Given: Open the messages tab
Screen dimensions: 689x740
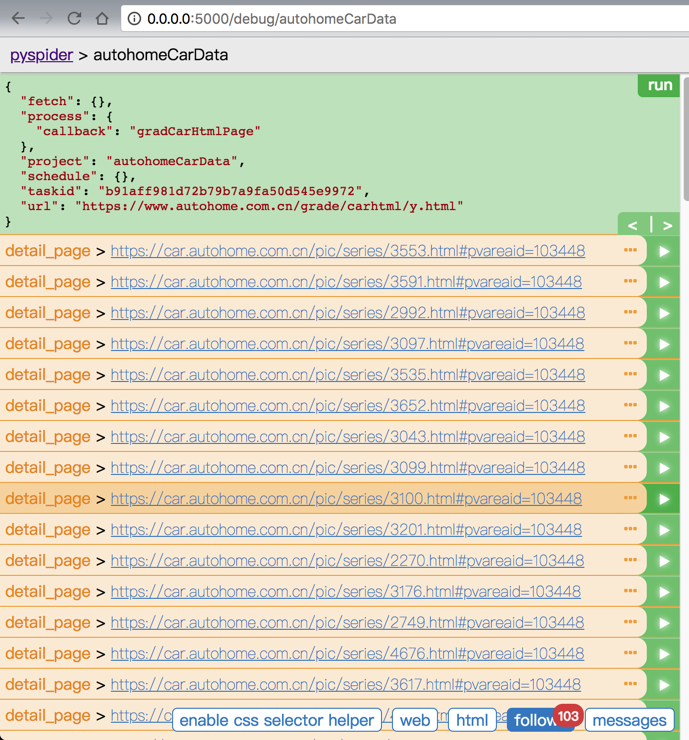Looking at the screenshot, I should (x=629, y=720).
